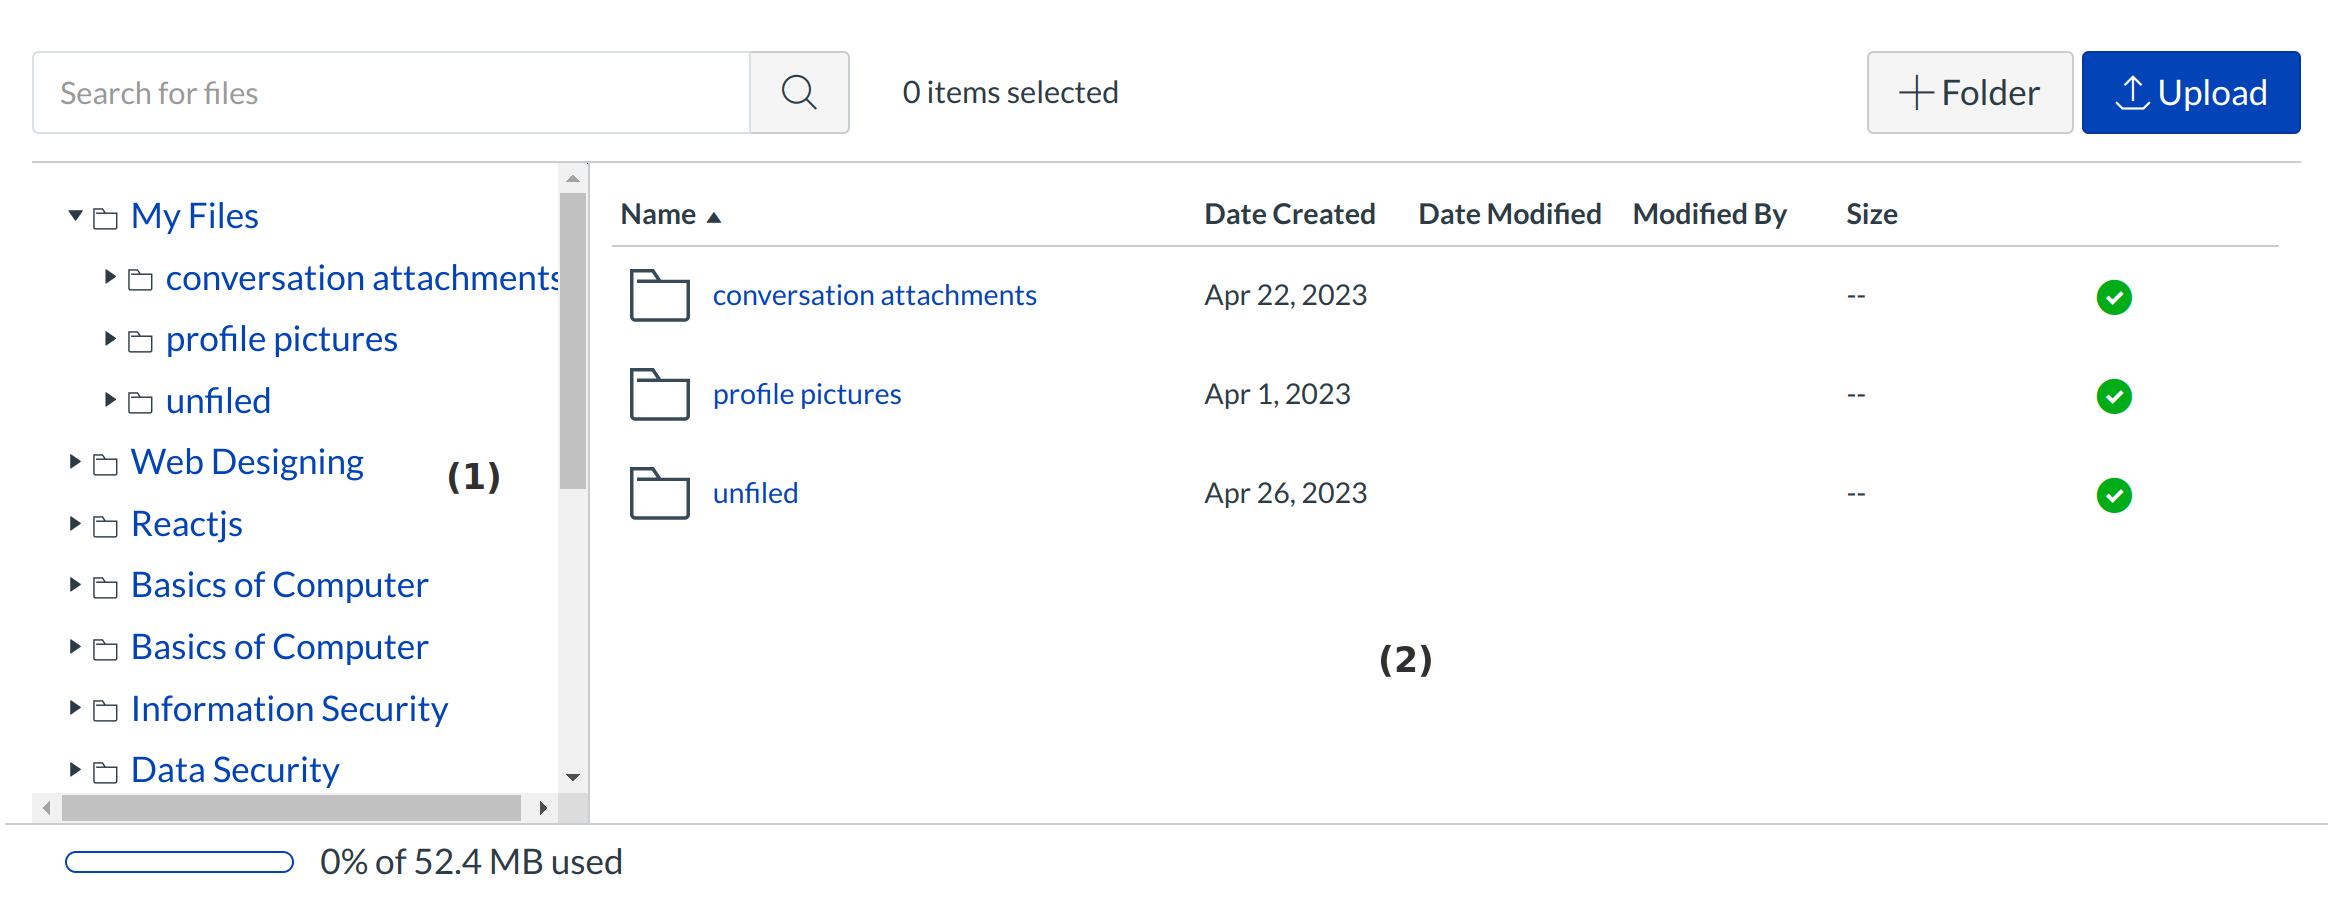This screenshot has height=916, width=2334.
Task: Sort by Date Created column
Action: (x=1289, y=214)
